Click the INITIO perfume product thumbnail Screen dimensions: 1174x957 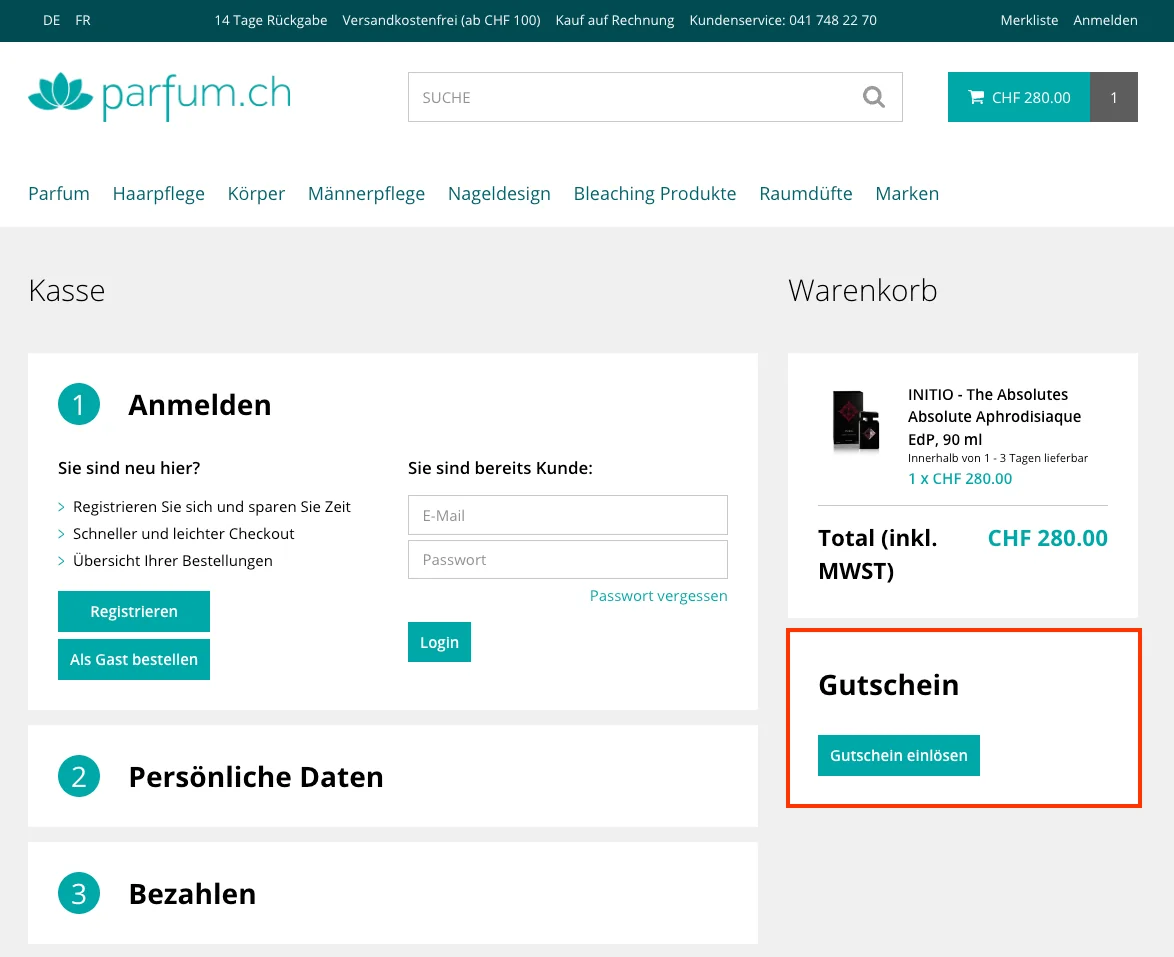pyautogui.click(x=855, y=422)
